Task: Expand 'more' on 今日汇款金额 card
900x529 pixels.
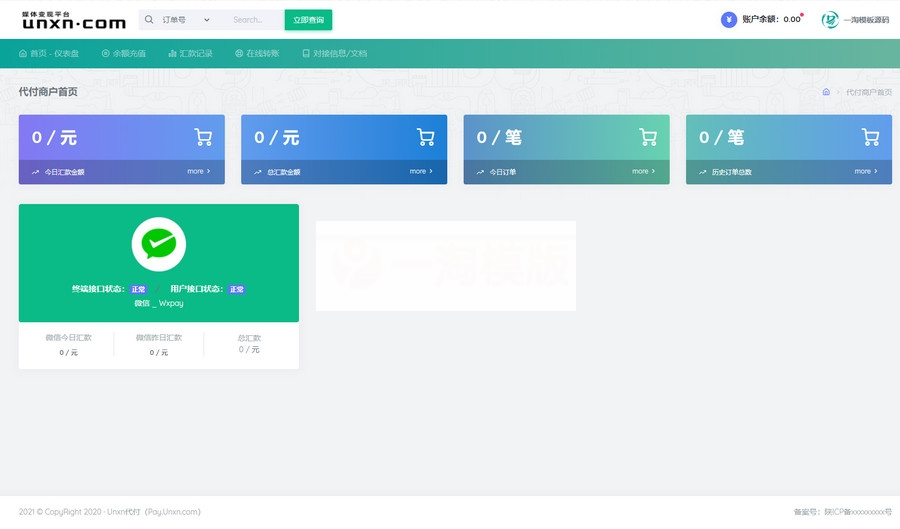Action: point(198,172)
